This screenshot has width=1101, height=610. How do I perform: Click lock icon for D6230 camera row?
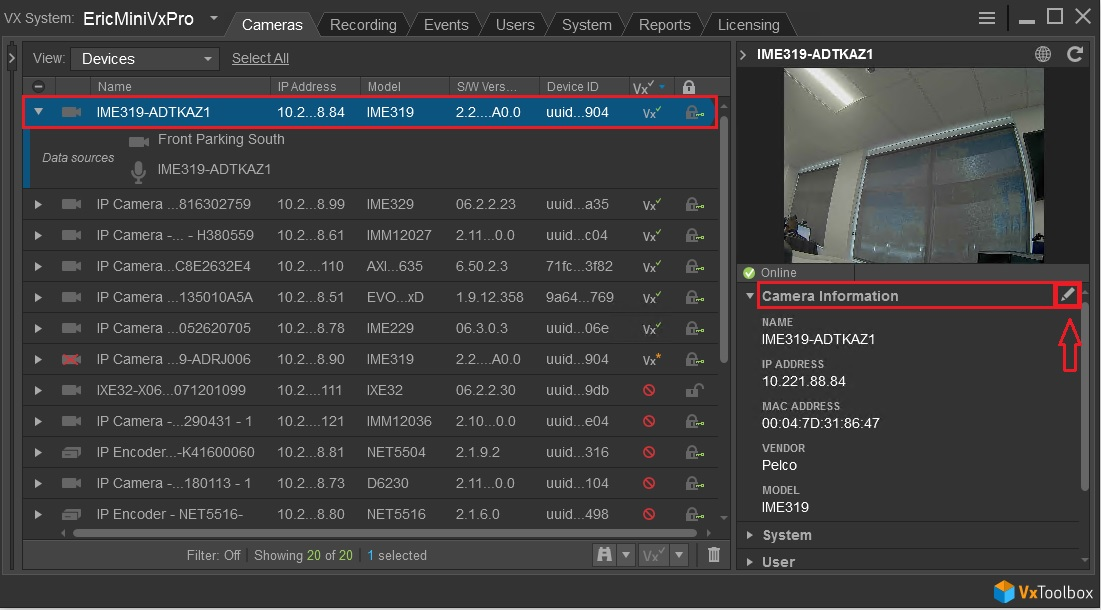[x=694, y=483]
